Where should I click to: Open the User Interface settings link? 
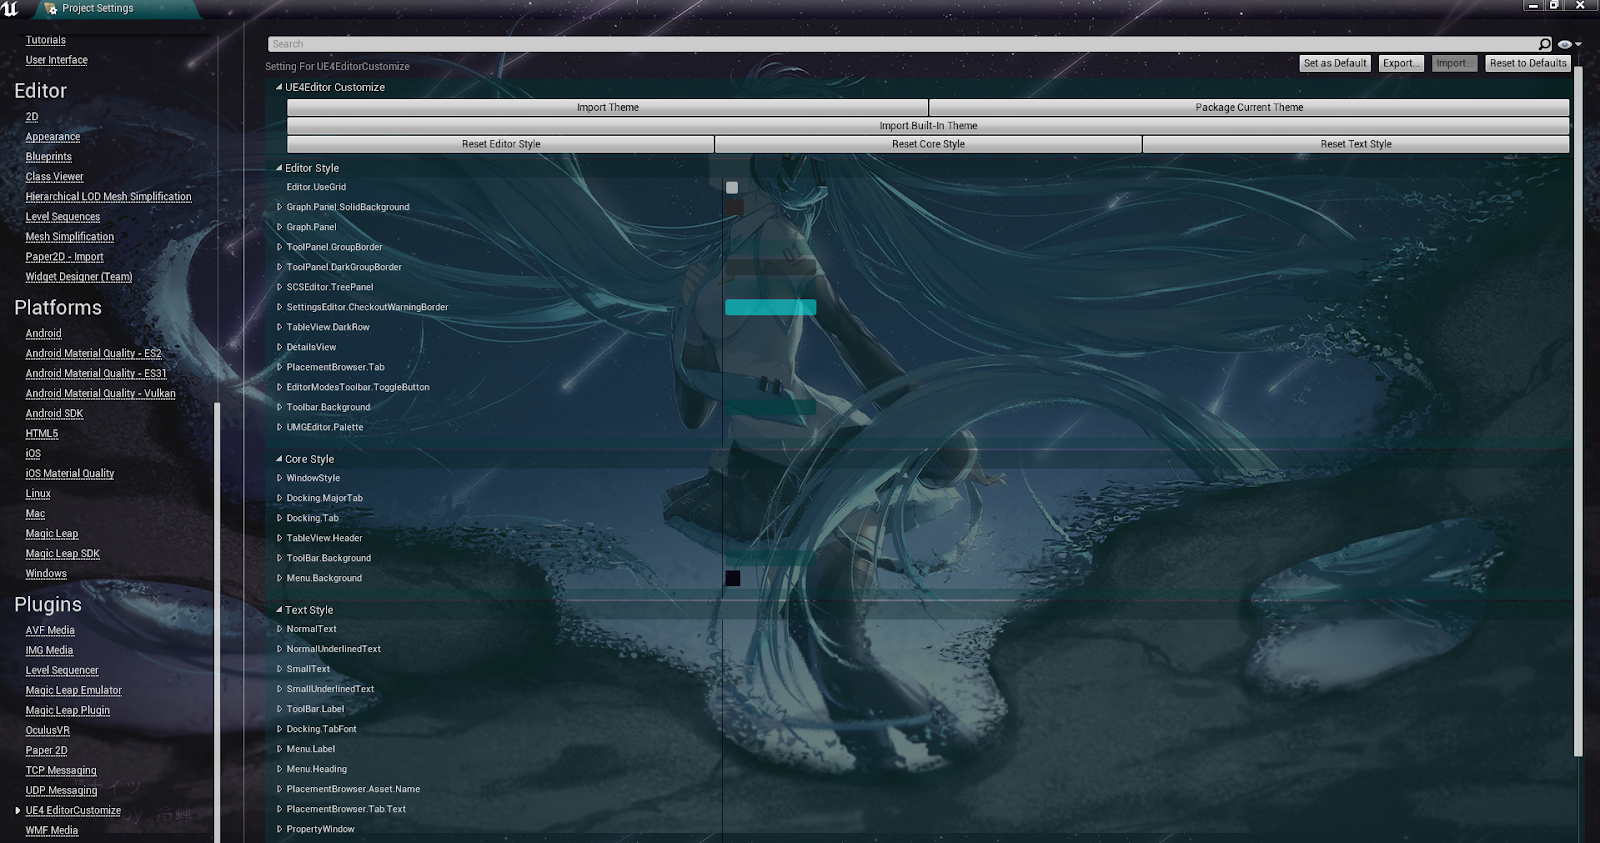tap(57, 60)
